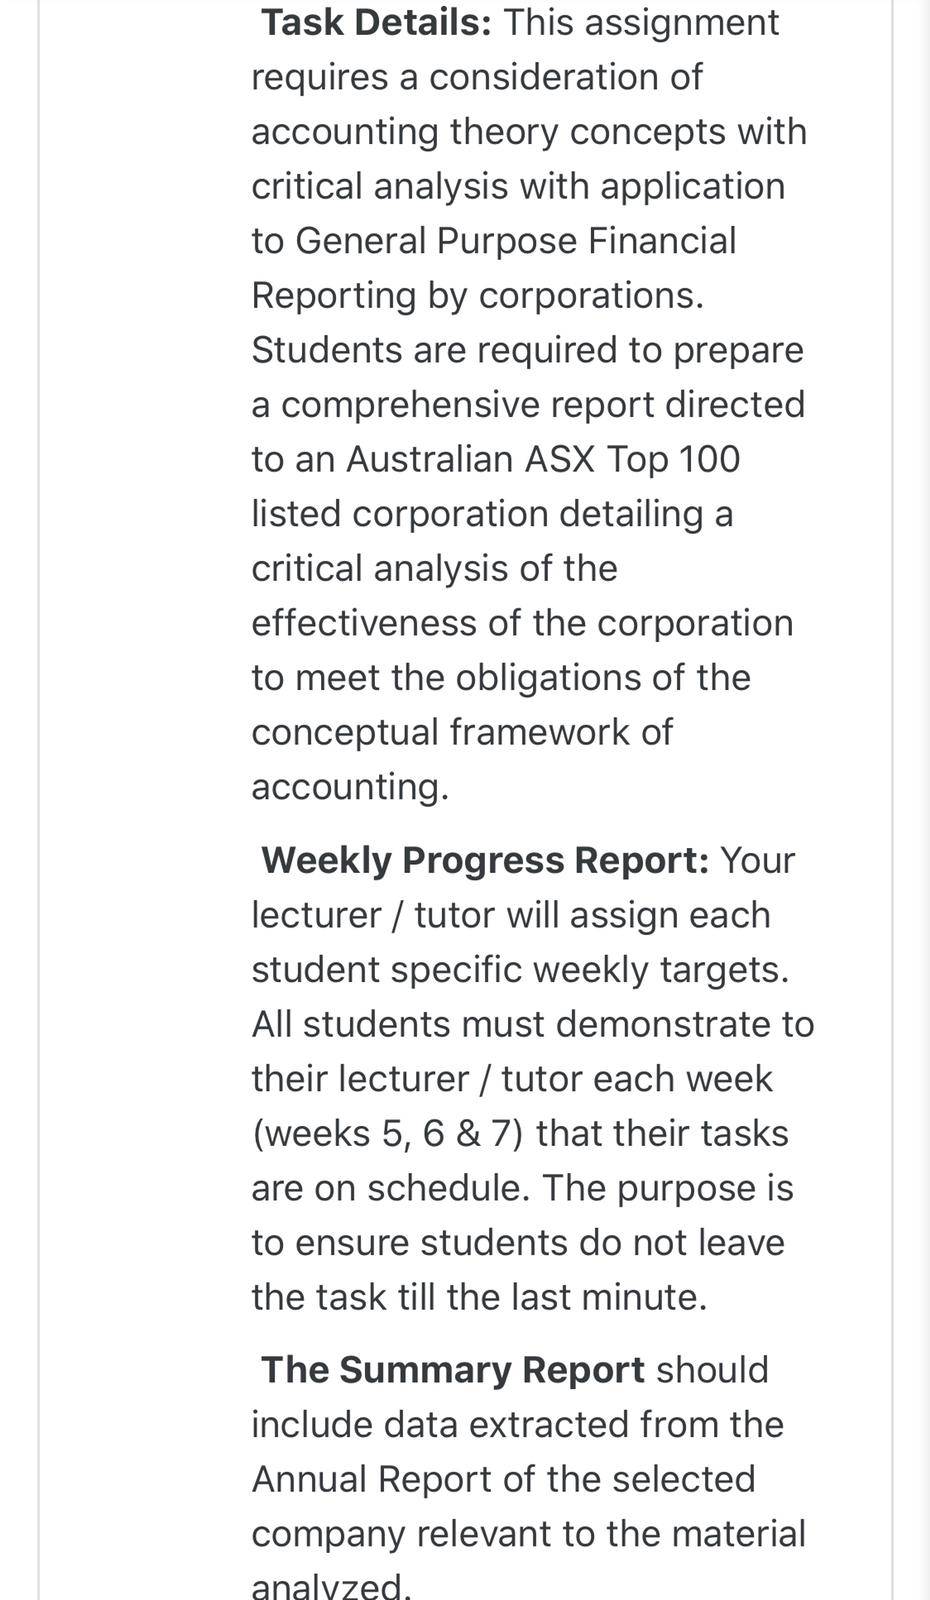Click the words 'Annual Report of the selected'
930x1600 pixels.
pyautogui.click(x=503, y=1479)
